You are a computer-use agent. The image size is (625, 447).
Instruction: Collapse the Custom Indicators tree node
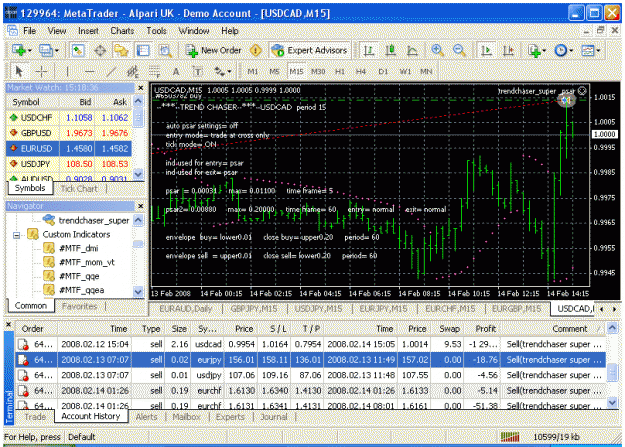(16, 235)
